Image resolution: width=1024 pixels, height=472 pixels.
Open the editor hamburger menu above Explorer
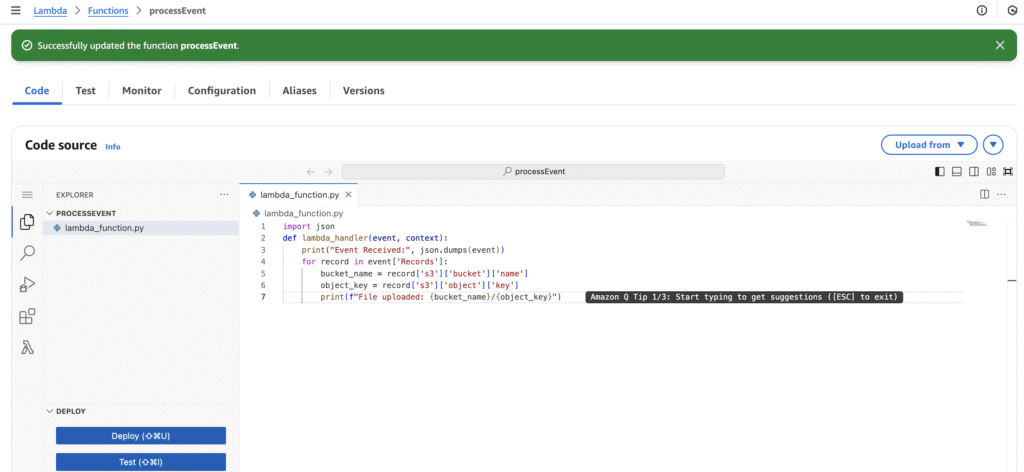click(27, 195)
